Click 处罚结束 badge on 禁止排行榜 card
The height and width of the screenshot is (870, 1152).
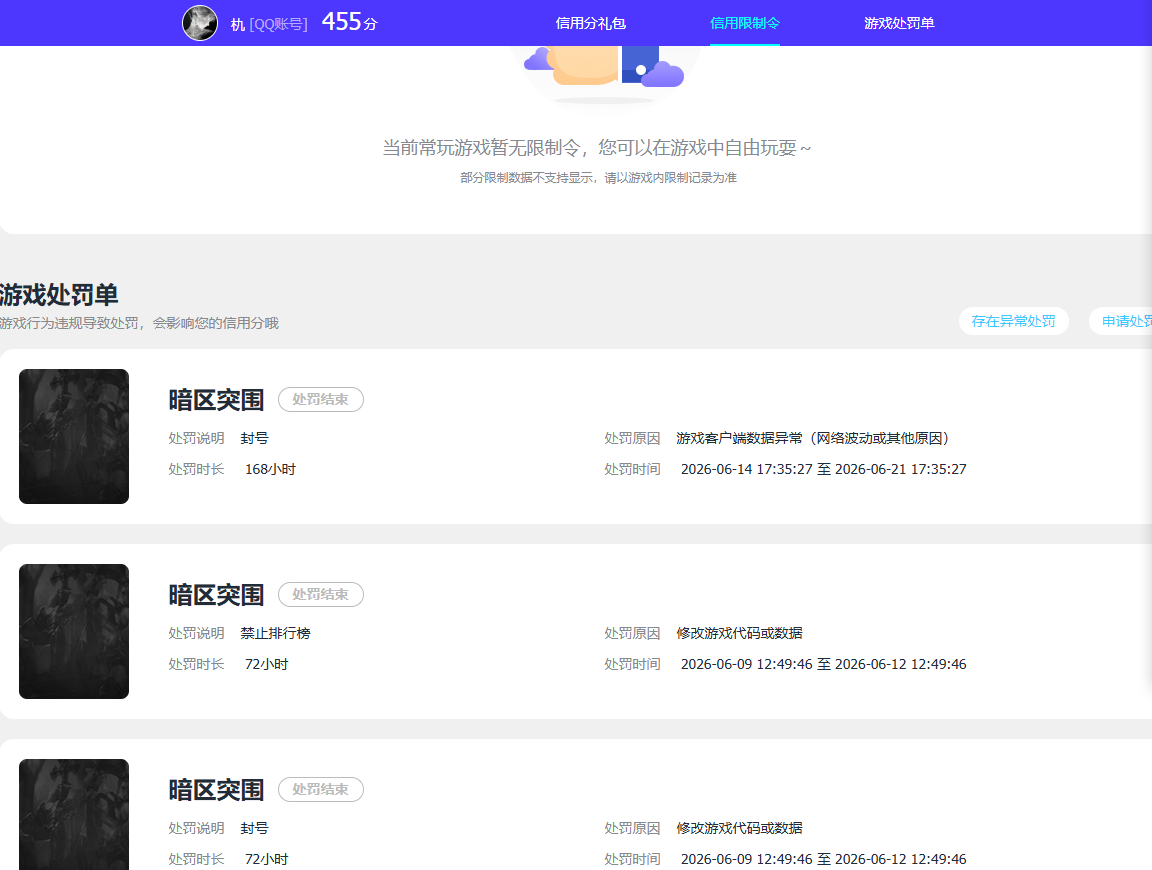point(321,594)
